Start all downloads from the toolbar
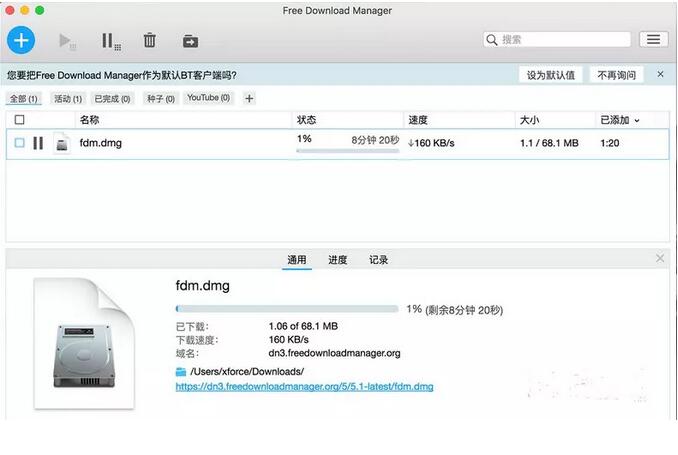The width and height of the screenshot is (678, 455). (67, 42)
